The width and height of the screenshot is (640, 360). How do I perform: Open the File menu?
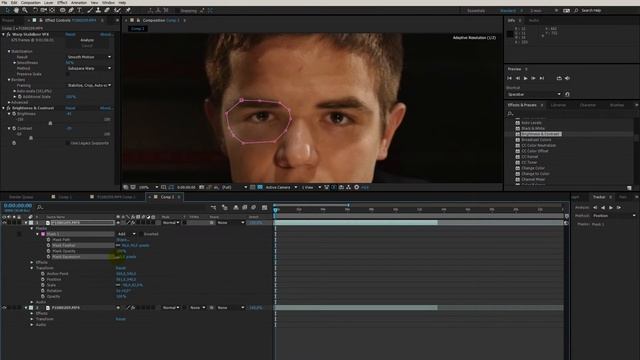(4, 2)
